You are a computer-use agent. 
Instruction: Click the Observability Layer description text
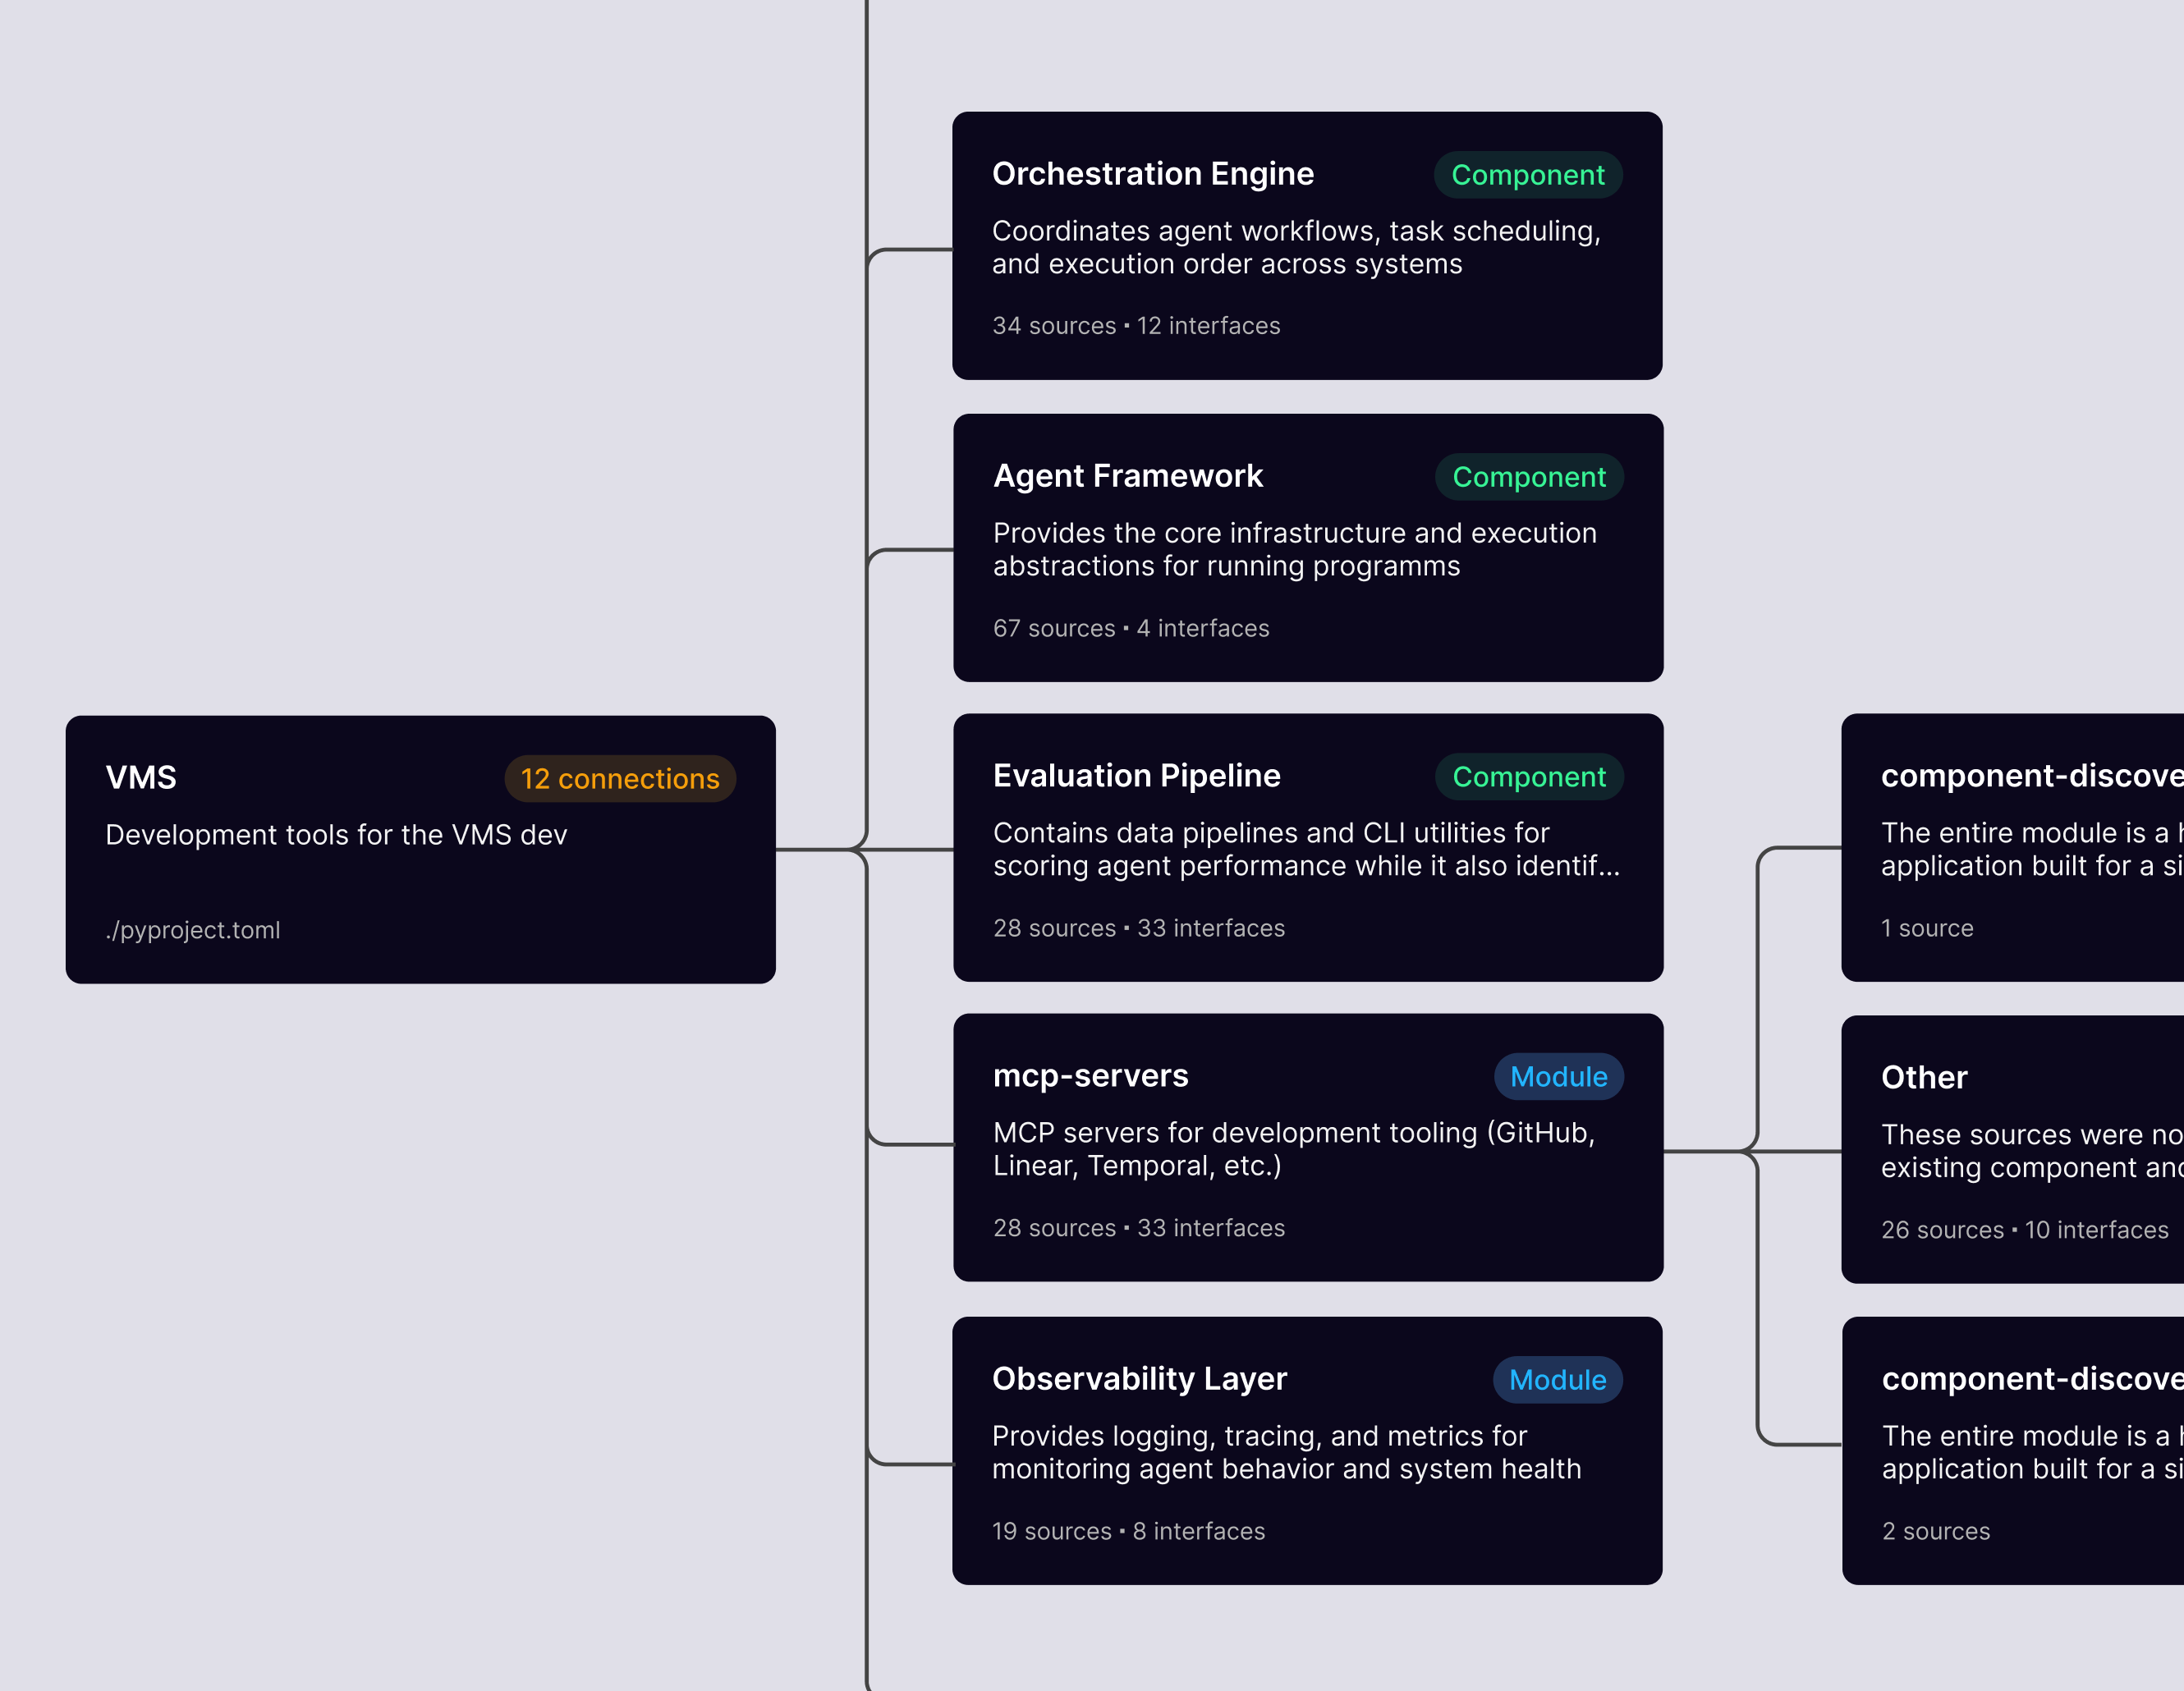[x=1287, y=1452]
